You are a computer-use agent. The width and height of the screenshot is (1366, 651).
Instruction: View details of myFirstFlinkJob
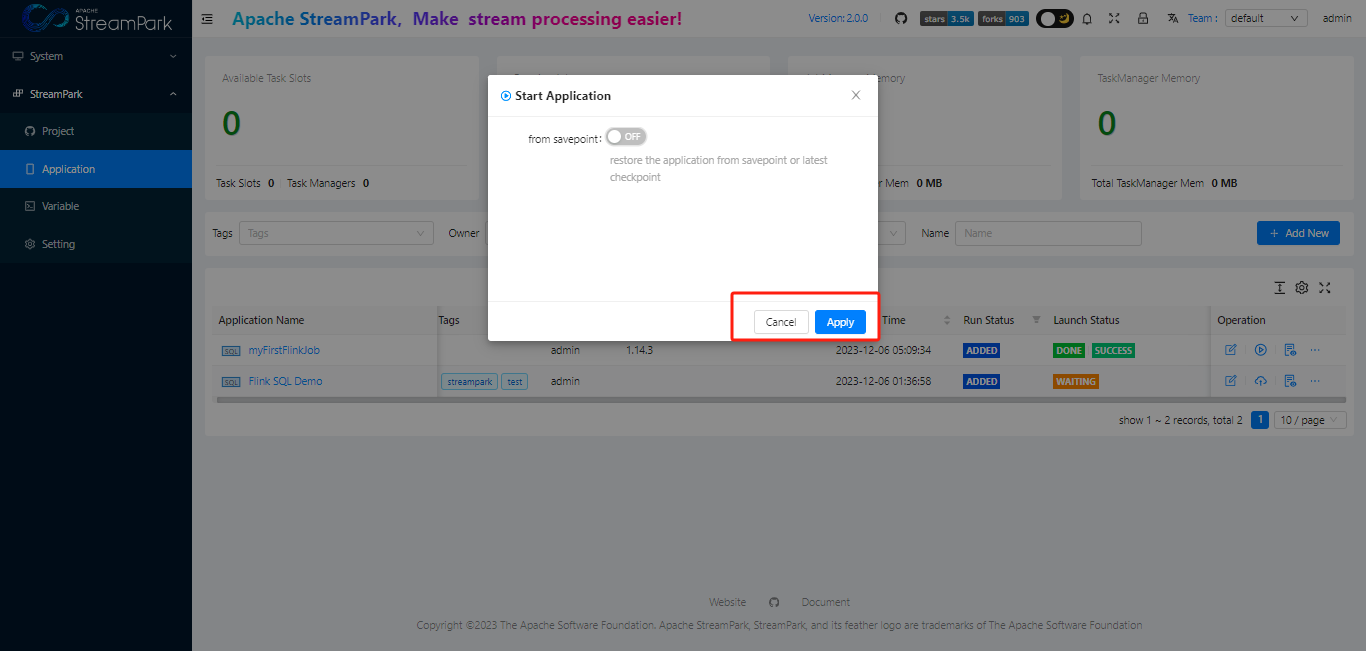click(x=1290, y=350)
